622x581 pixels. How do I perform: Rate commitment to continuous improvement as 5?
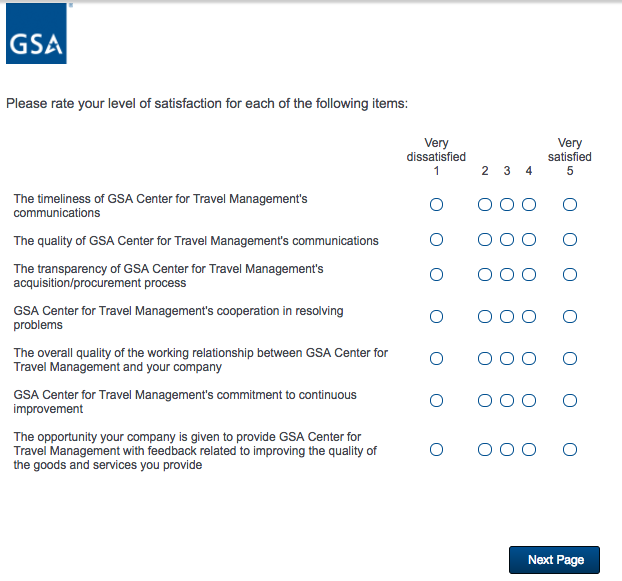coord(570,401)
